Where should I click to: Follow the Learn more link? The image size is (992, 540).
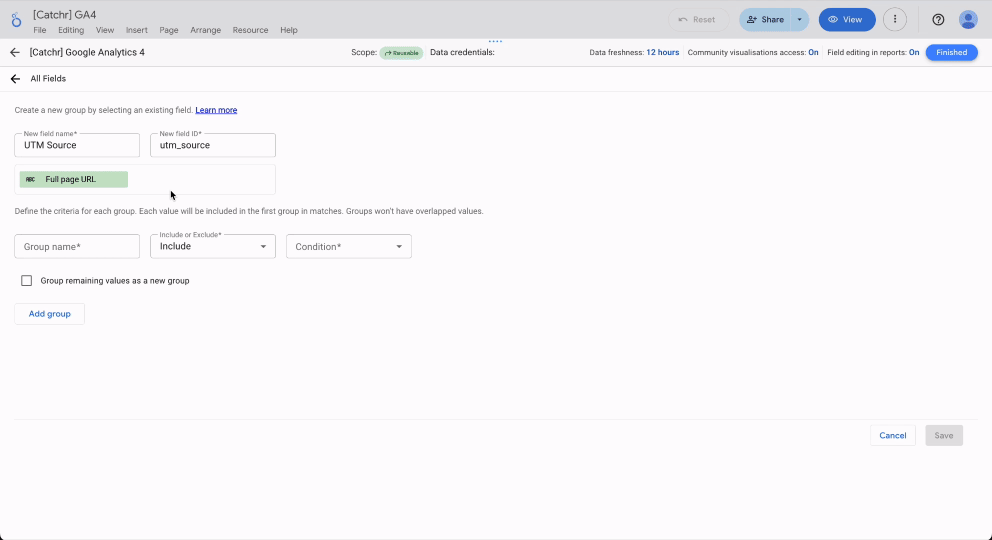[216, 110]
